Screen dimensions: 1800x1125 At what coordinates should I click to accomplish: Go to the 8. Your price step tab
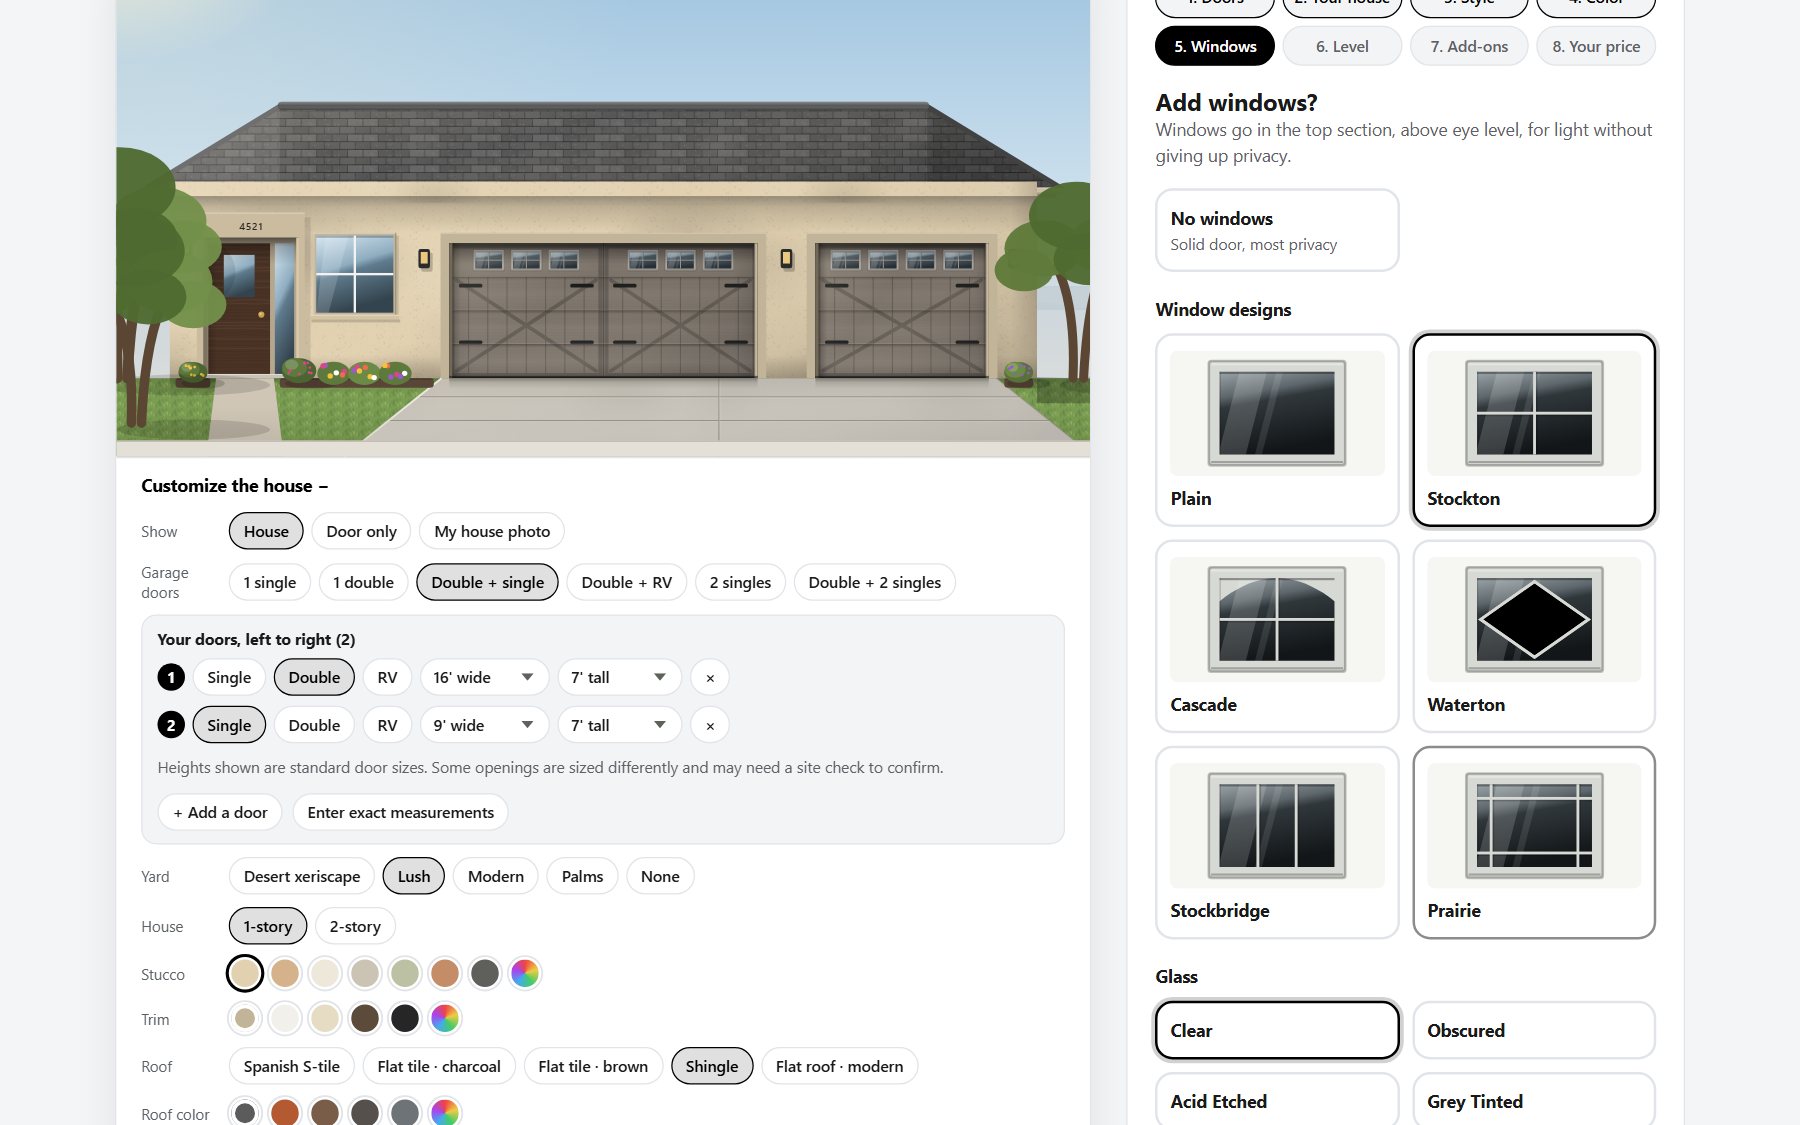click(1596, 46)
